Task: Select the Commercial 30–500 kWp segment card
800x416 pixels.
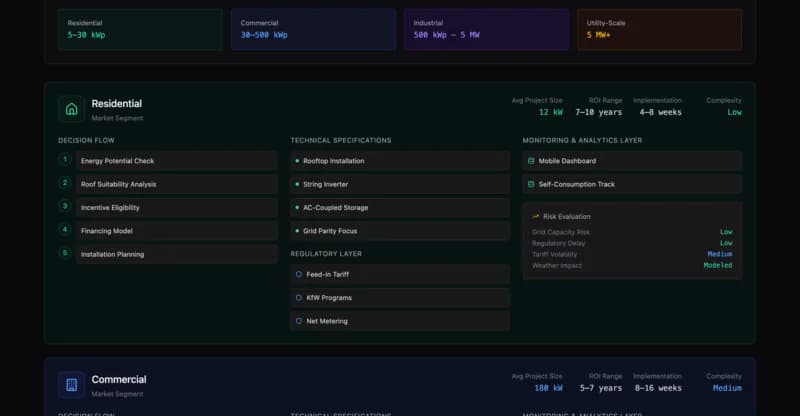Action: [312, 29]
